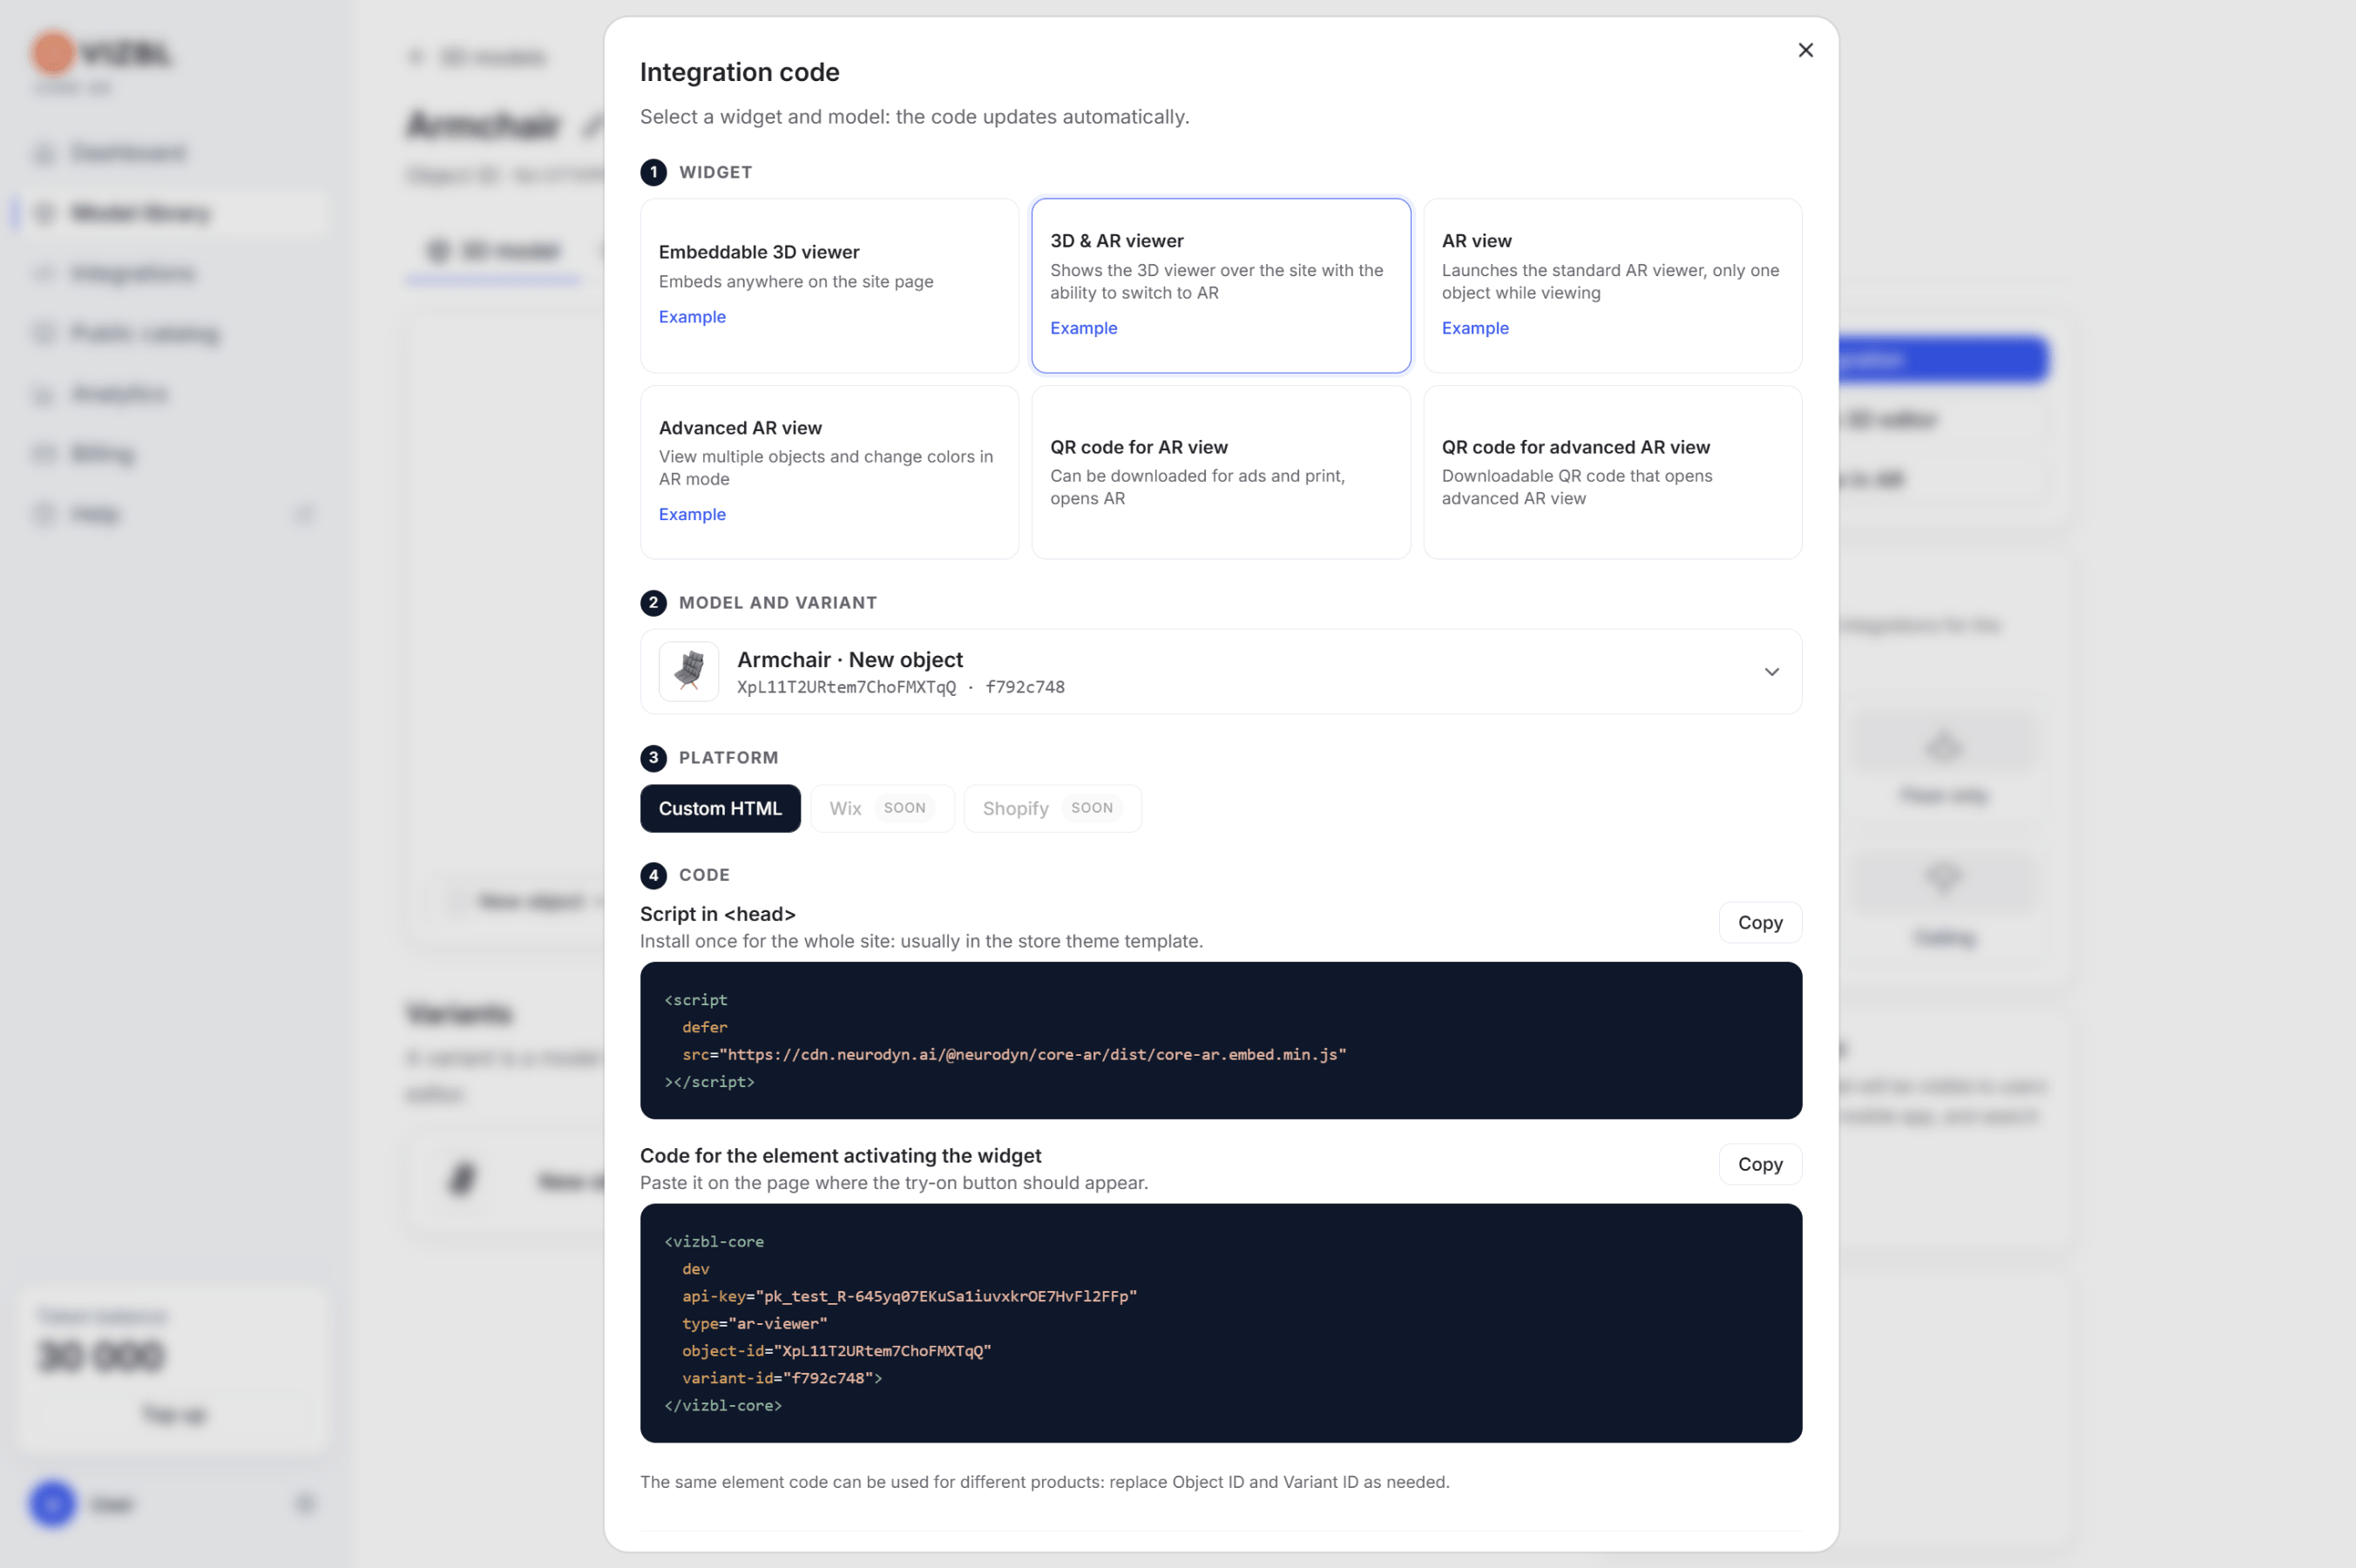Select the QR code for AR view card
The width and height of the screenshot is (2356, 1568).
(1220, 472)
